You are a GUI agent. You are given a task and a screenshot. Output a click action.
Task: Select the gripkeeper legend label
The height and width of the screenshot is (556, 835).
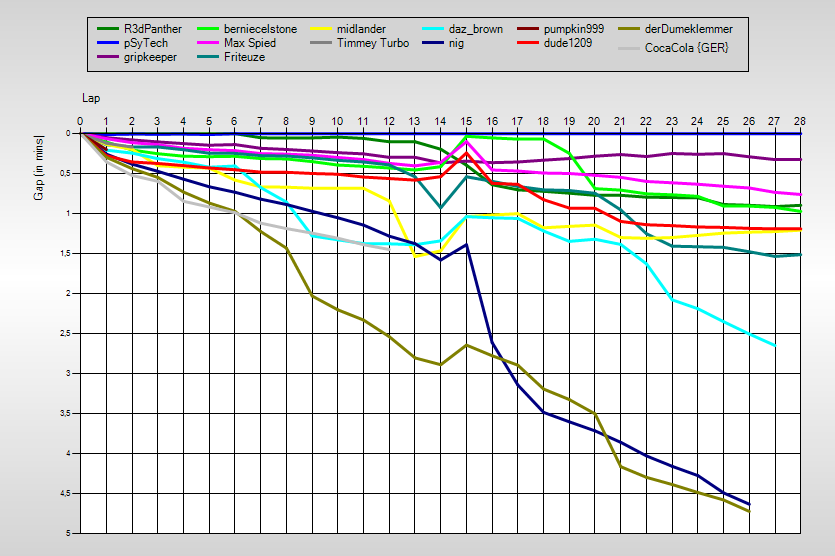click(x=150, y=58)
